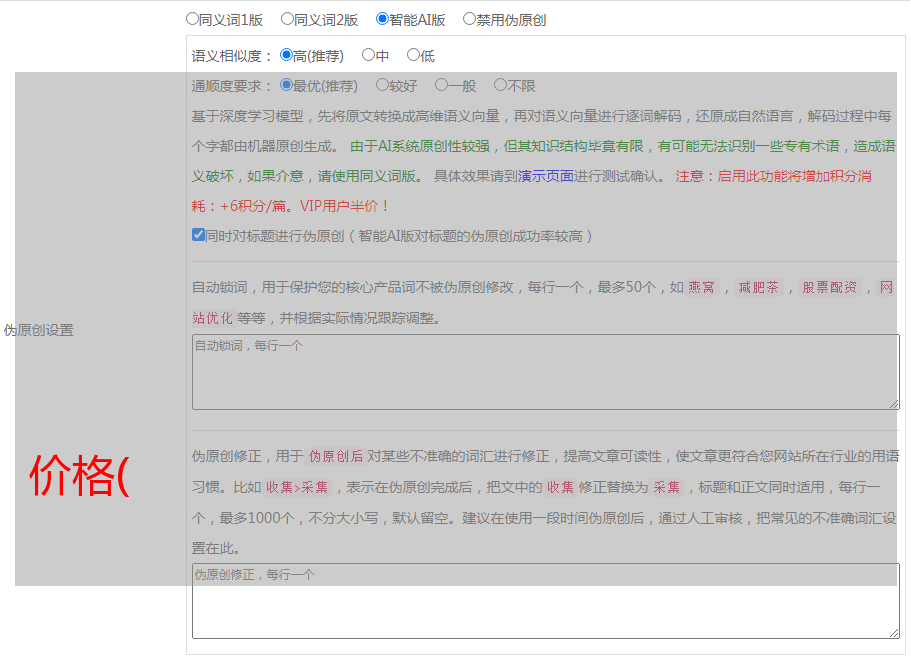The width and height of the screenshot is (911, 658).
Task: Select the 同义词1版 radio option
Action: click(193, 19)
